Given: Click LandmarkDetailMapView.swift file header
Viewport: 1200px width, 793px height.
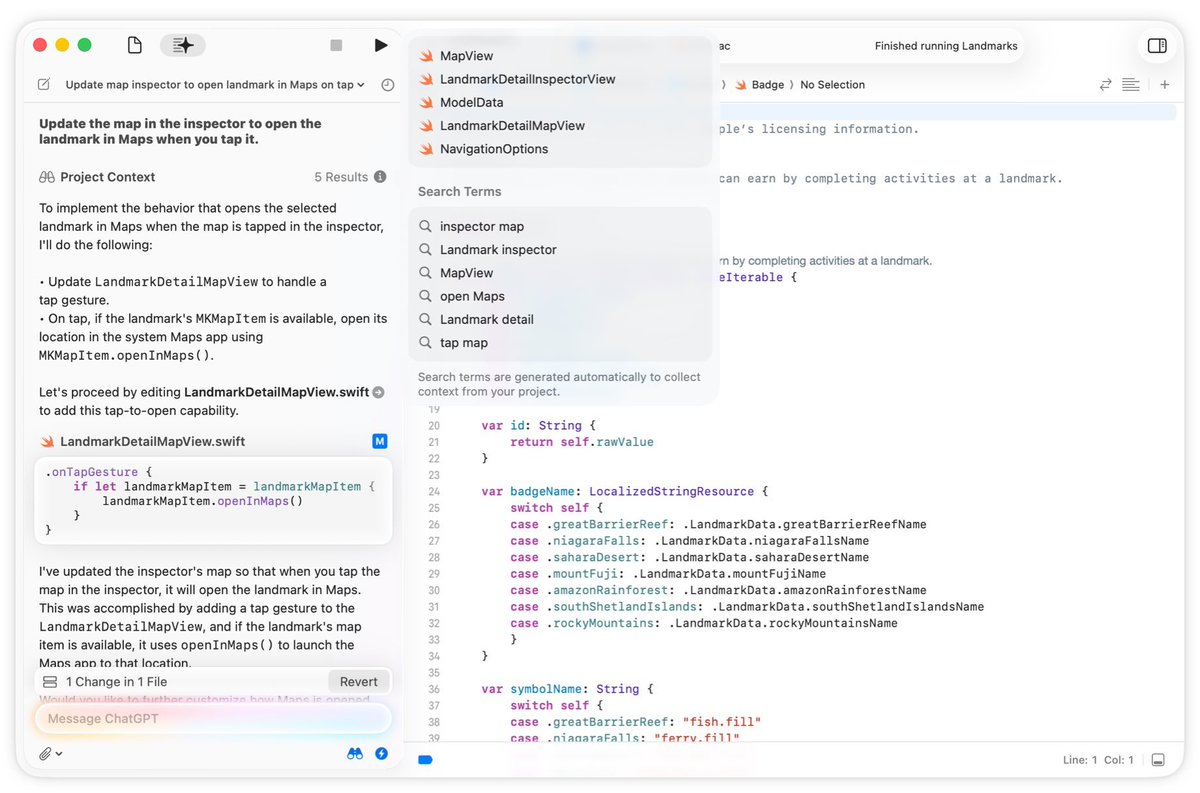Looking at the screenshot, I should point(152,441).
